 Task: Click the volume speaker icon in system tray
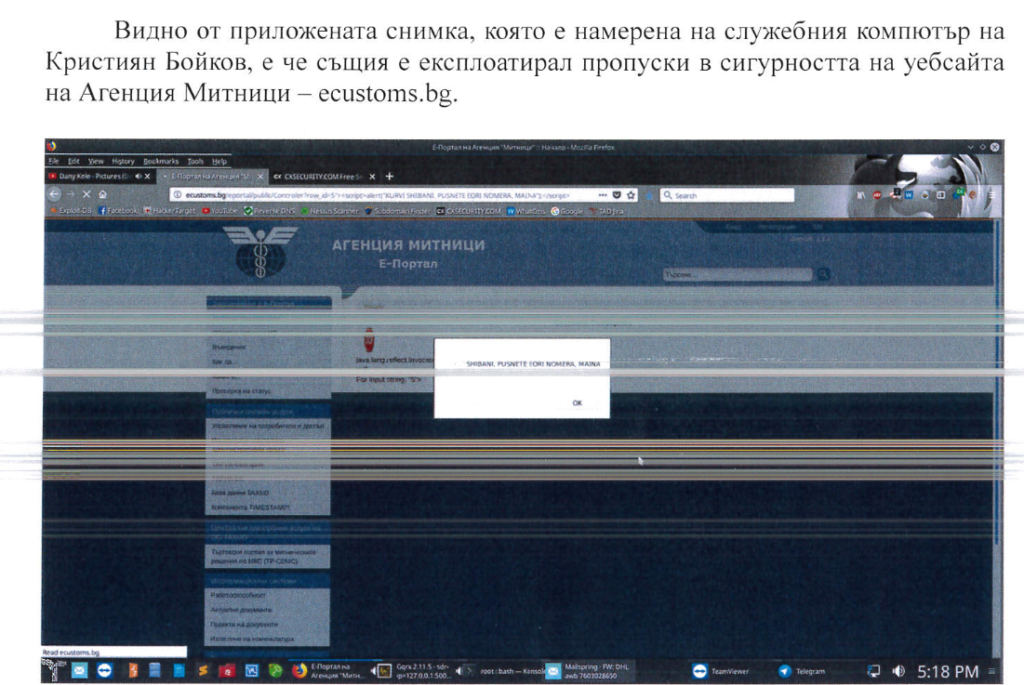(x=899, y=671)
